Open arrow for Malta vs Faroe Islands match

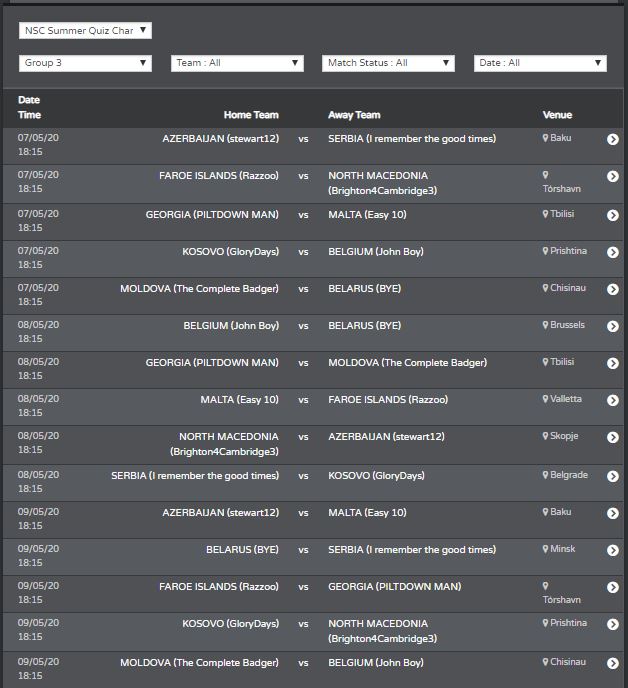pyautogui.click(x=613, y=400)
